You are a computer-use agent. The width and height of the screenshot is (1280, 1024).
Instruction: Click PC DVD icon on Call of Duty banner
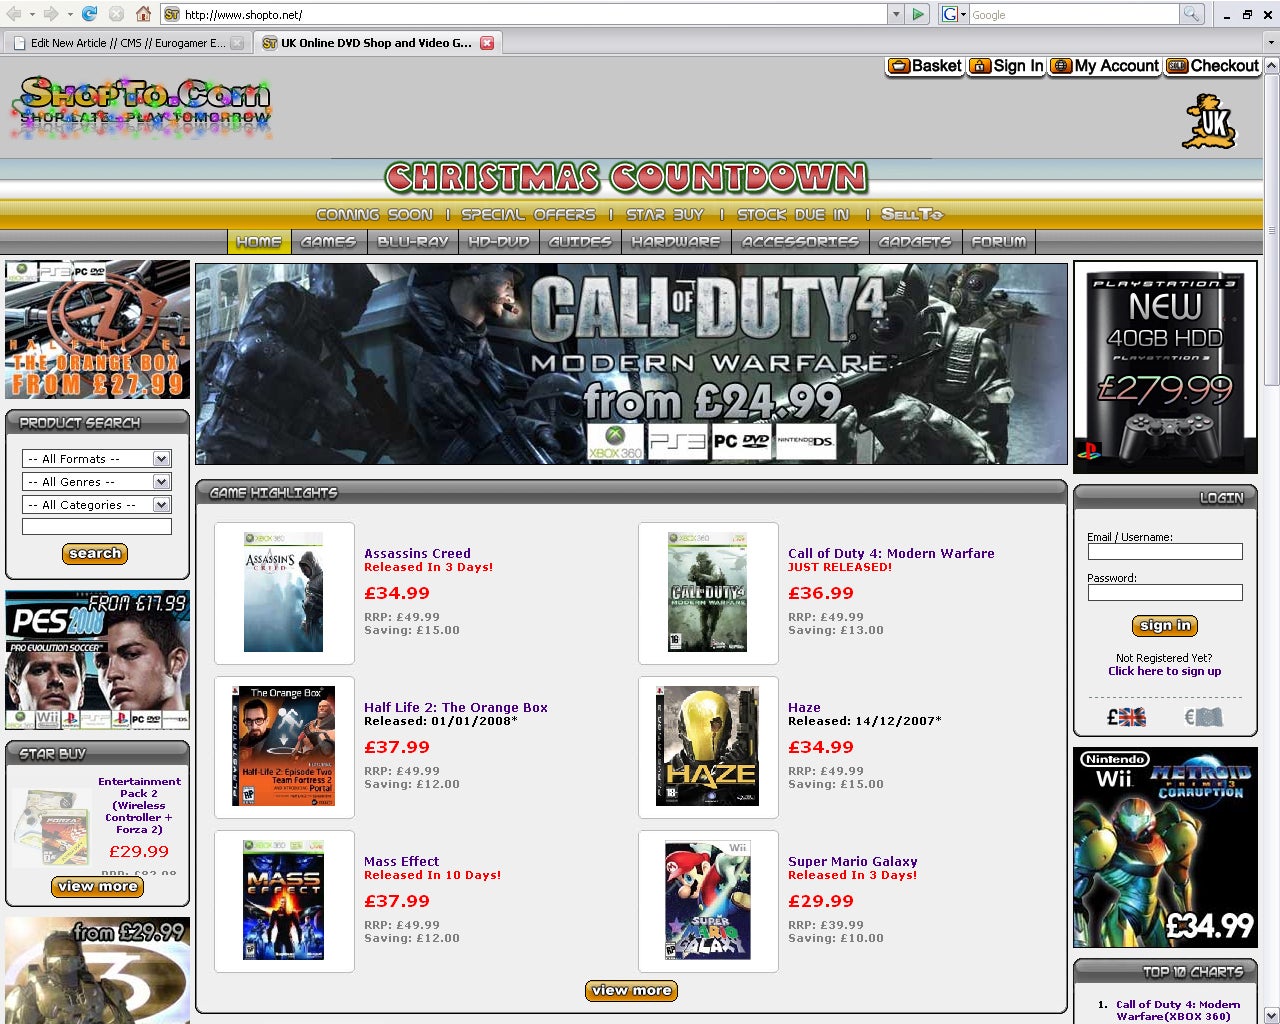click(x=741, y=441)
